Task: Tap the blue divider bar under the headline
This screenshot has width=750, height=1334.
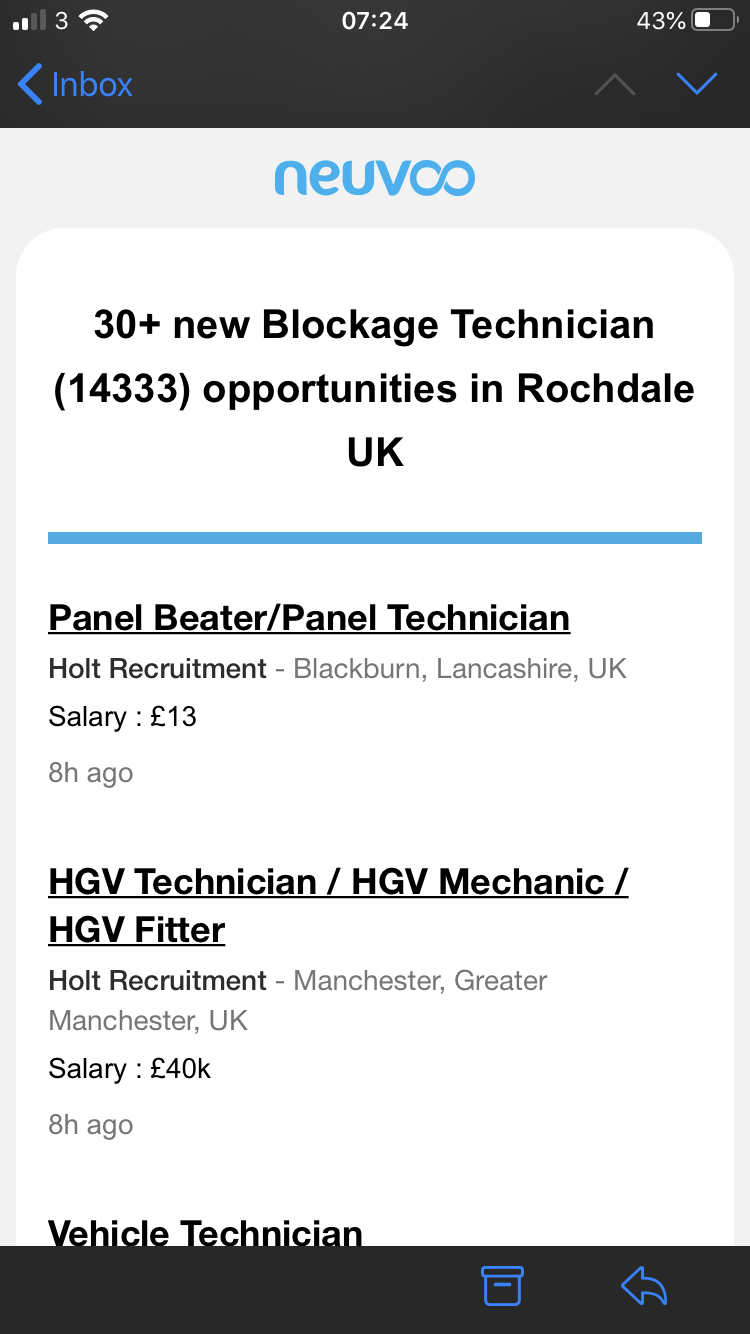Action: click(374, 538)
